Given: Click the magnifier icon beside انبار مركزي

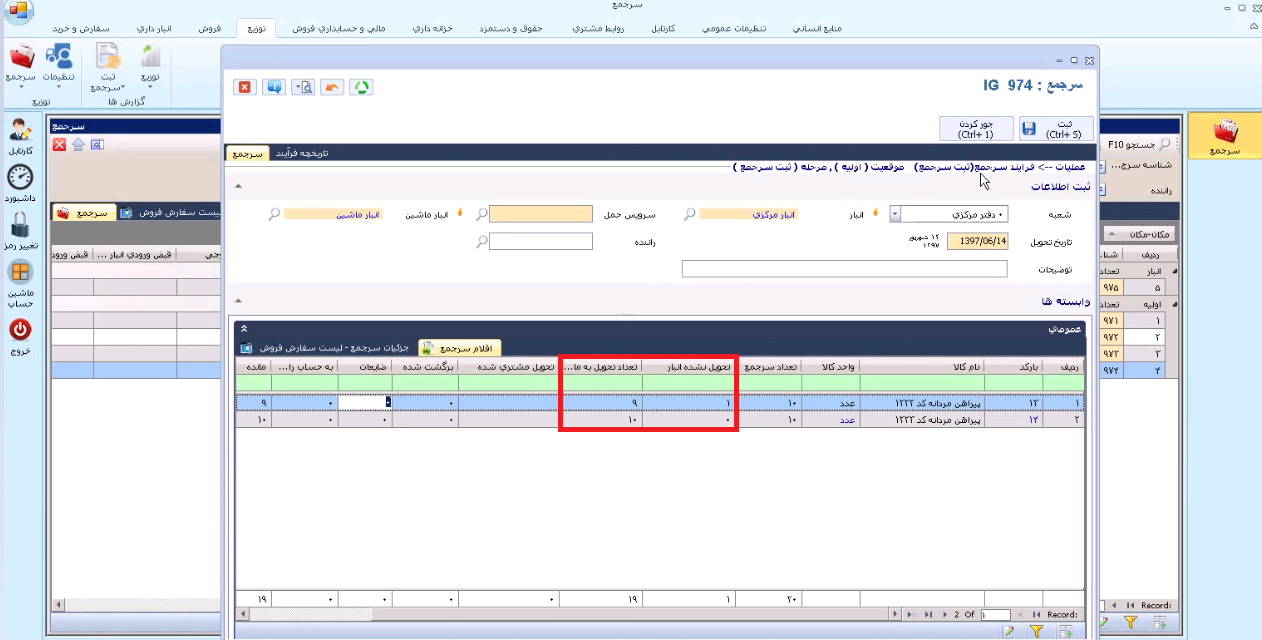Looking at the screenshot, I should (x=689, y=214).
